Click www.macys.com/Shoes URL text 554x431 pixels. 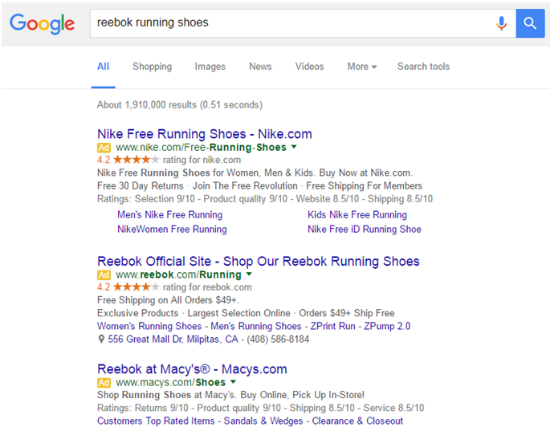click(171, 382)
